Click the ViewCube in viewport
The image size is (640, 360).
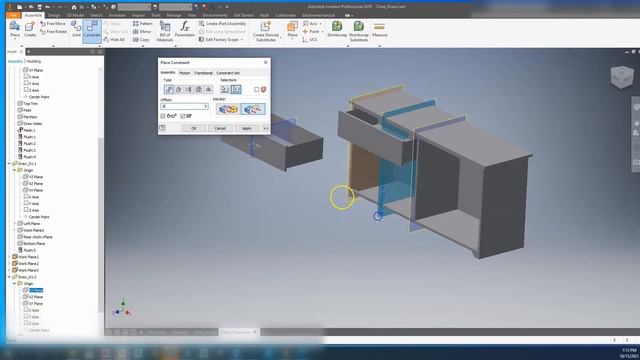point(622,77)
